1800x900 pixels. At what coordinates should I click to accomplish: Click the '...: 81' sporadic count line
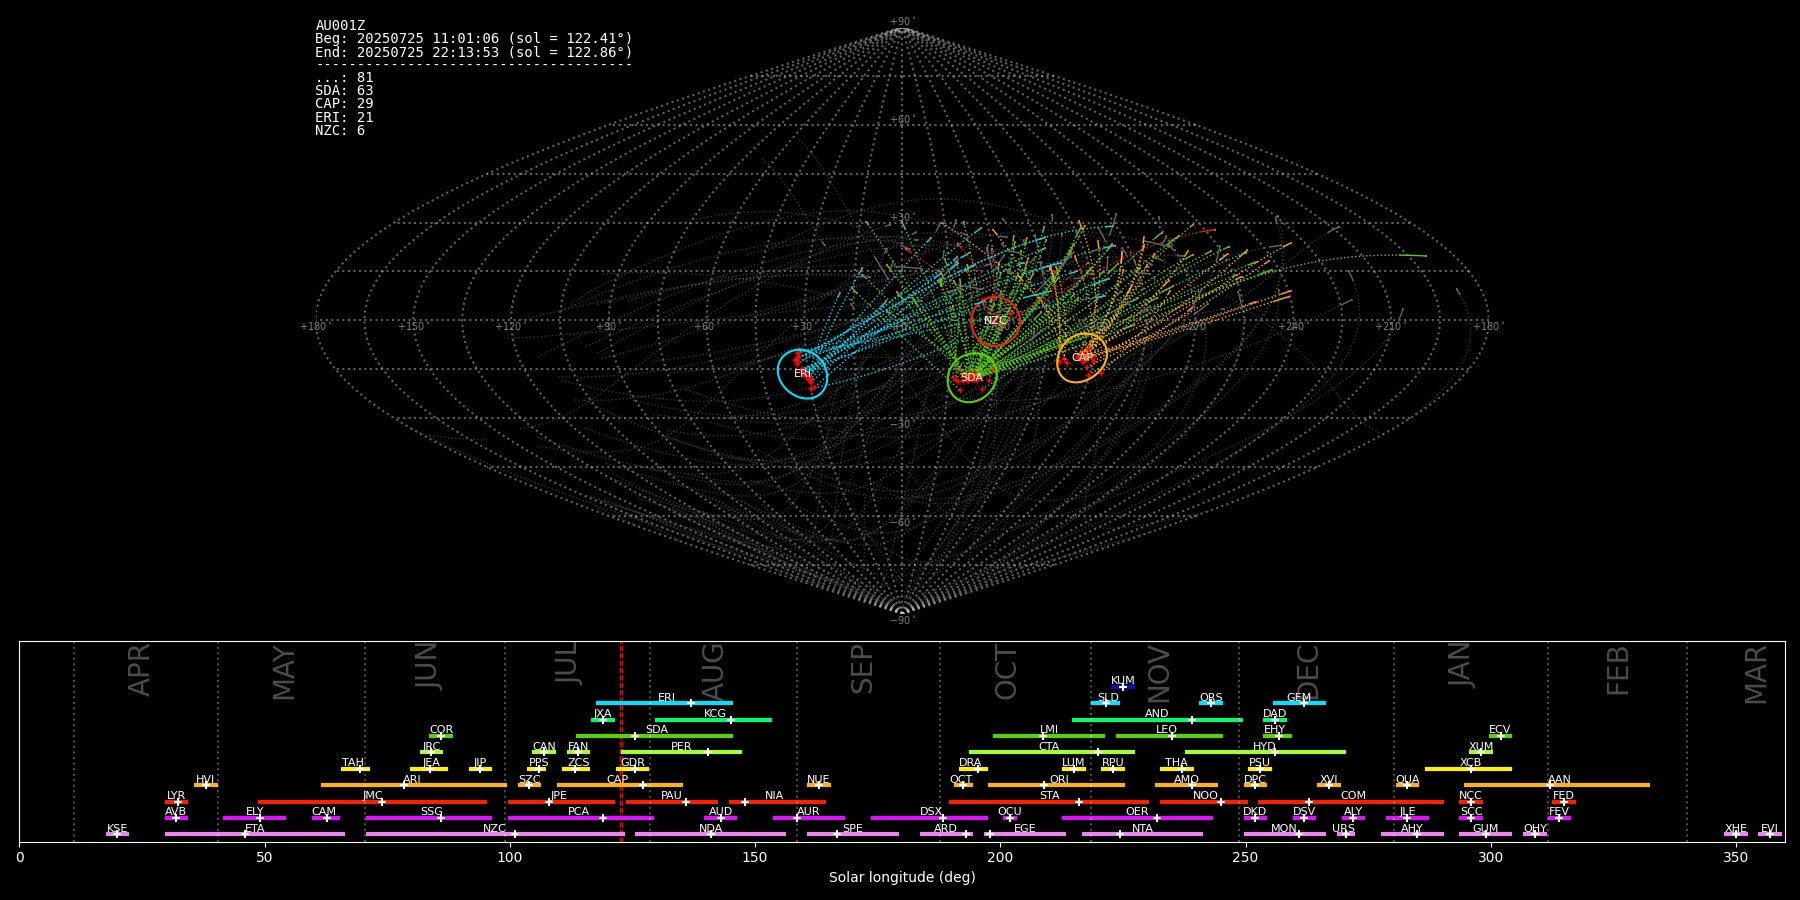[344, 78]
